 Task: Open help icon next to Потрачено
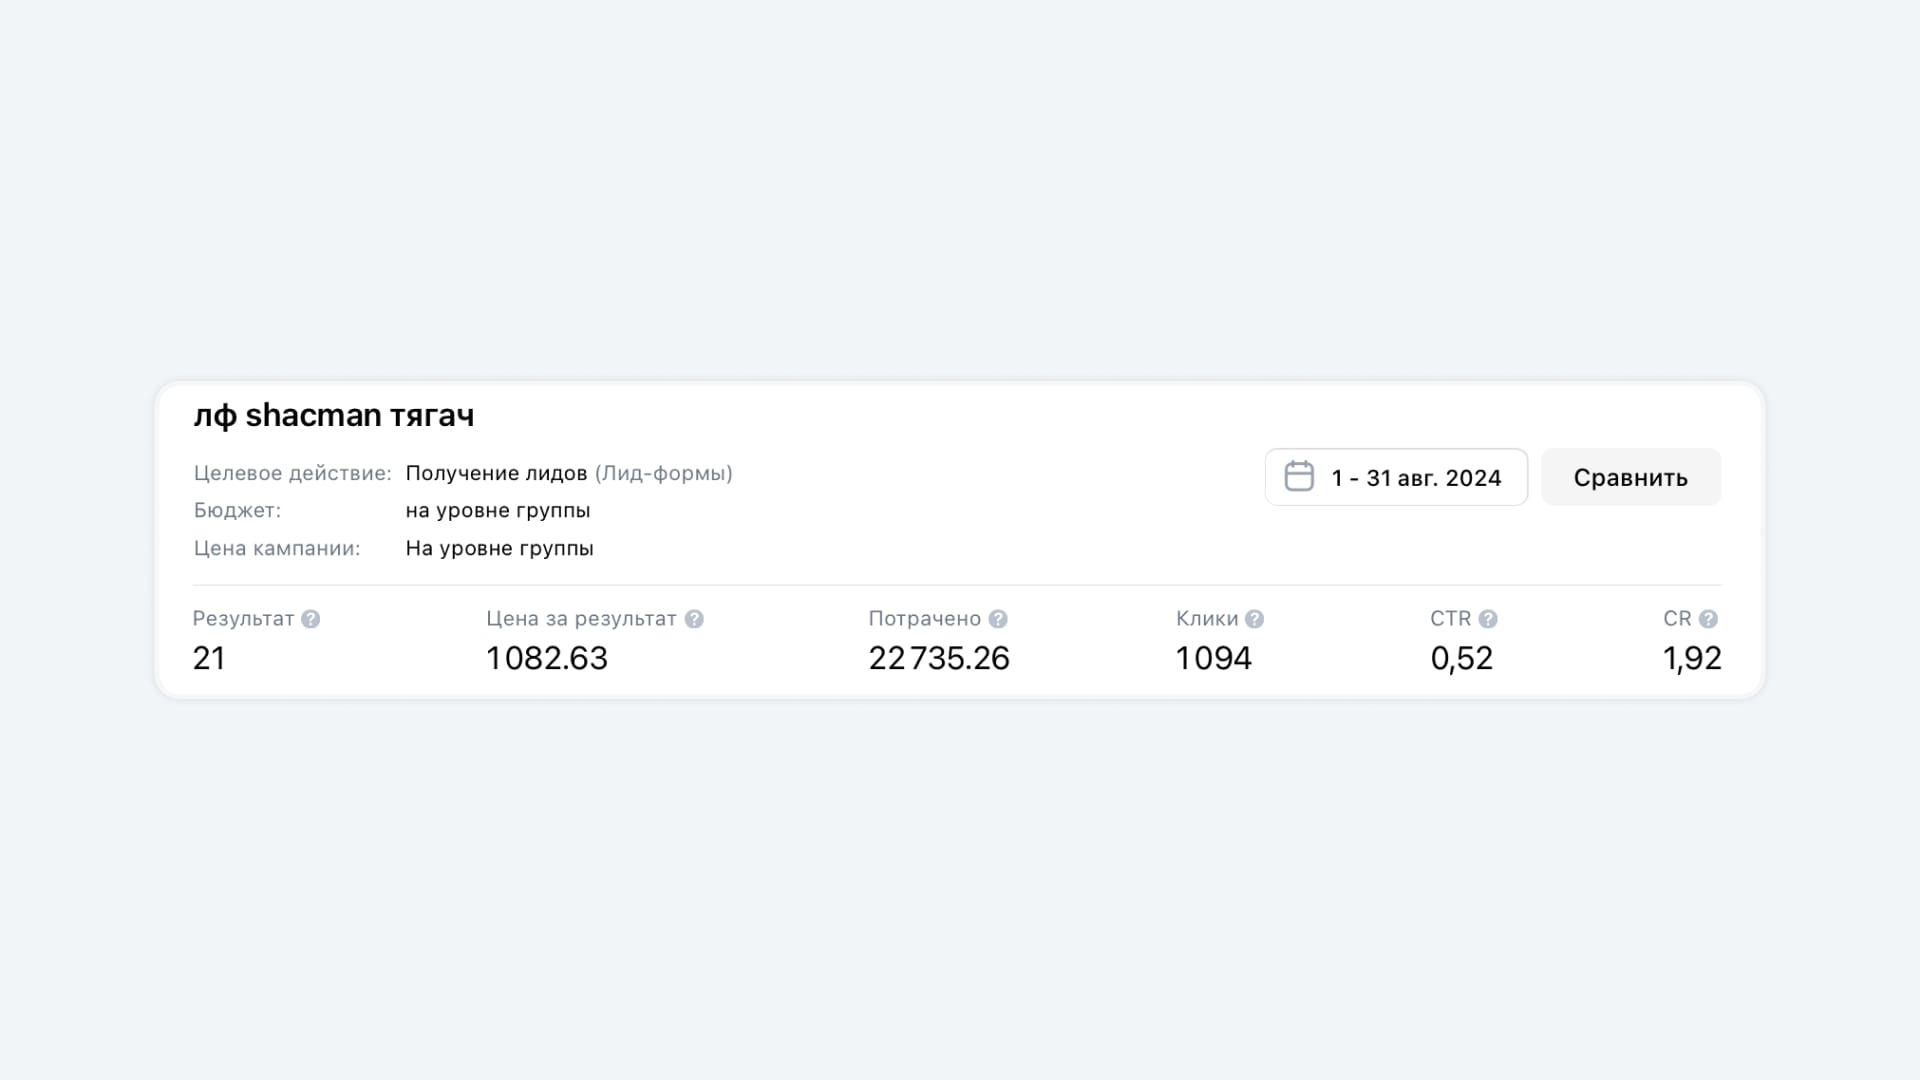[x=998, y=619]
